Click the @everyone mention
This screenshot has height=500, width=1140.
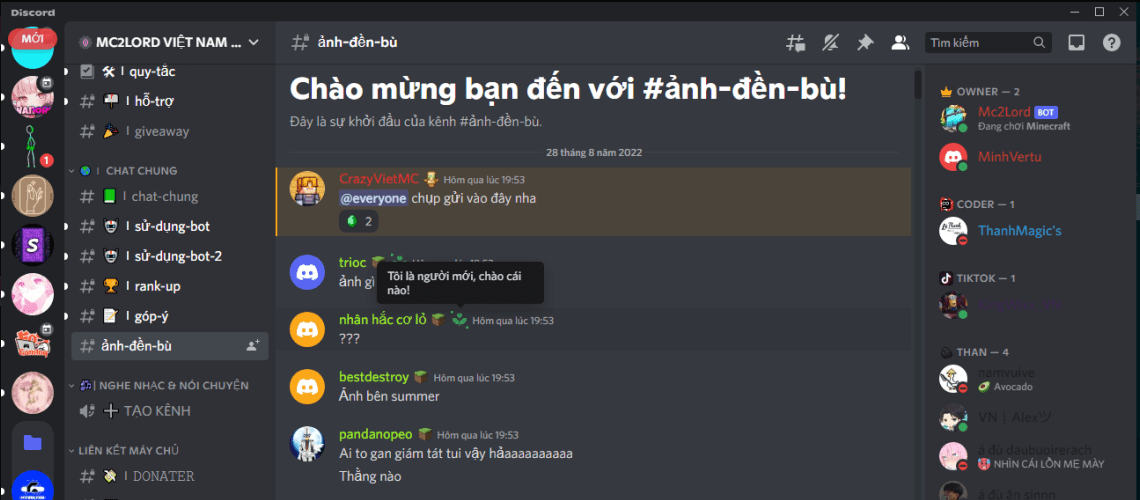pos(373,198)
